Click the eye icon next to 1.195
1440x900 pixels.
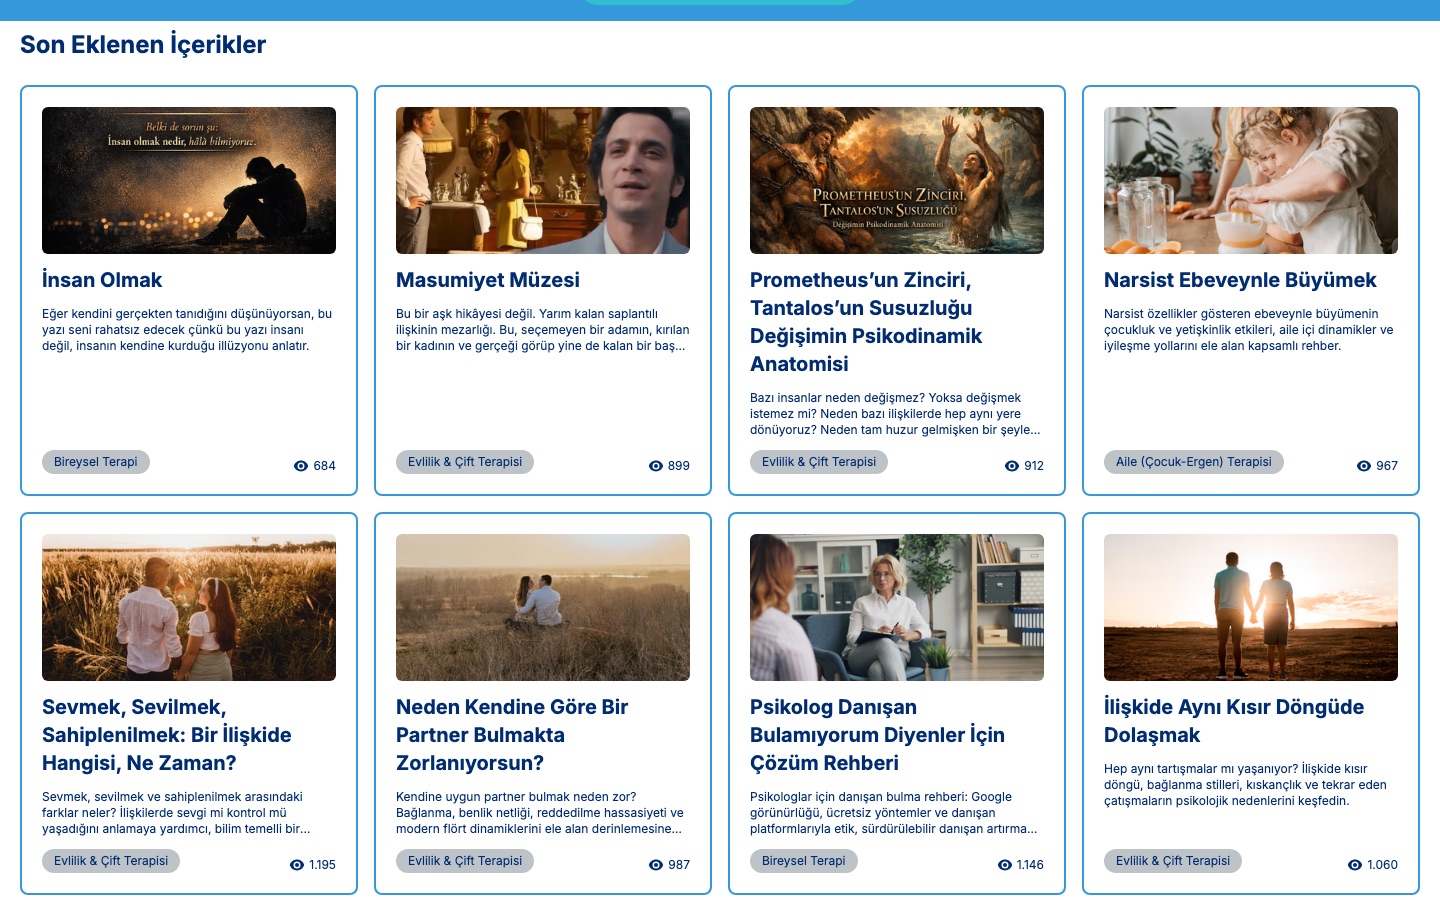tap(296, 865)
